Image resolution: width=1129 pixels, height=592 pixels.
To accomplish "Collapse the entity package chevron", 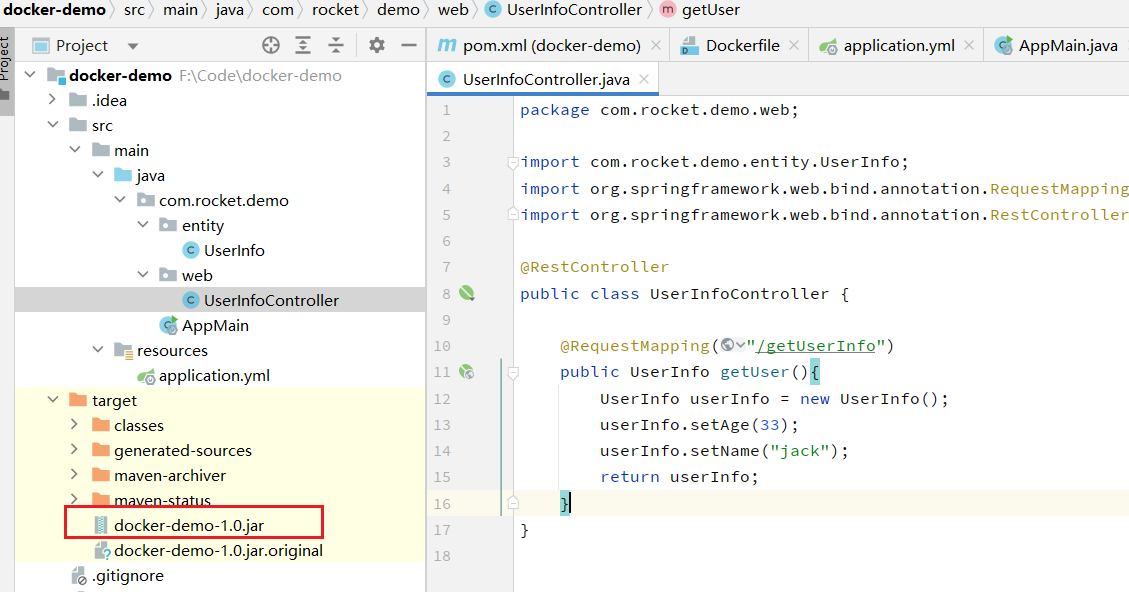I will (x=143, y=225).
